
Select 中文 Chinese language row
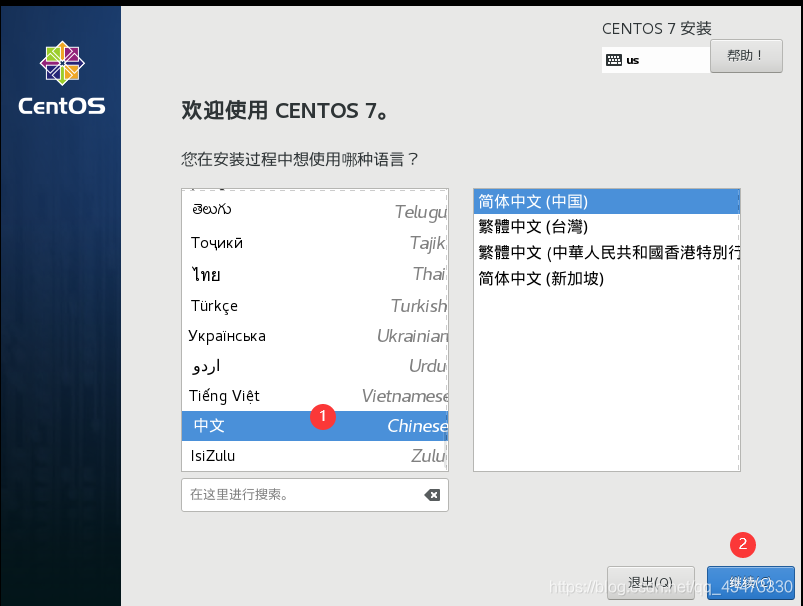[x=314, y=426]
